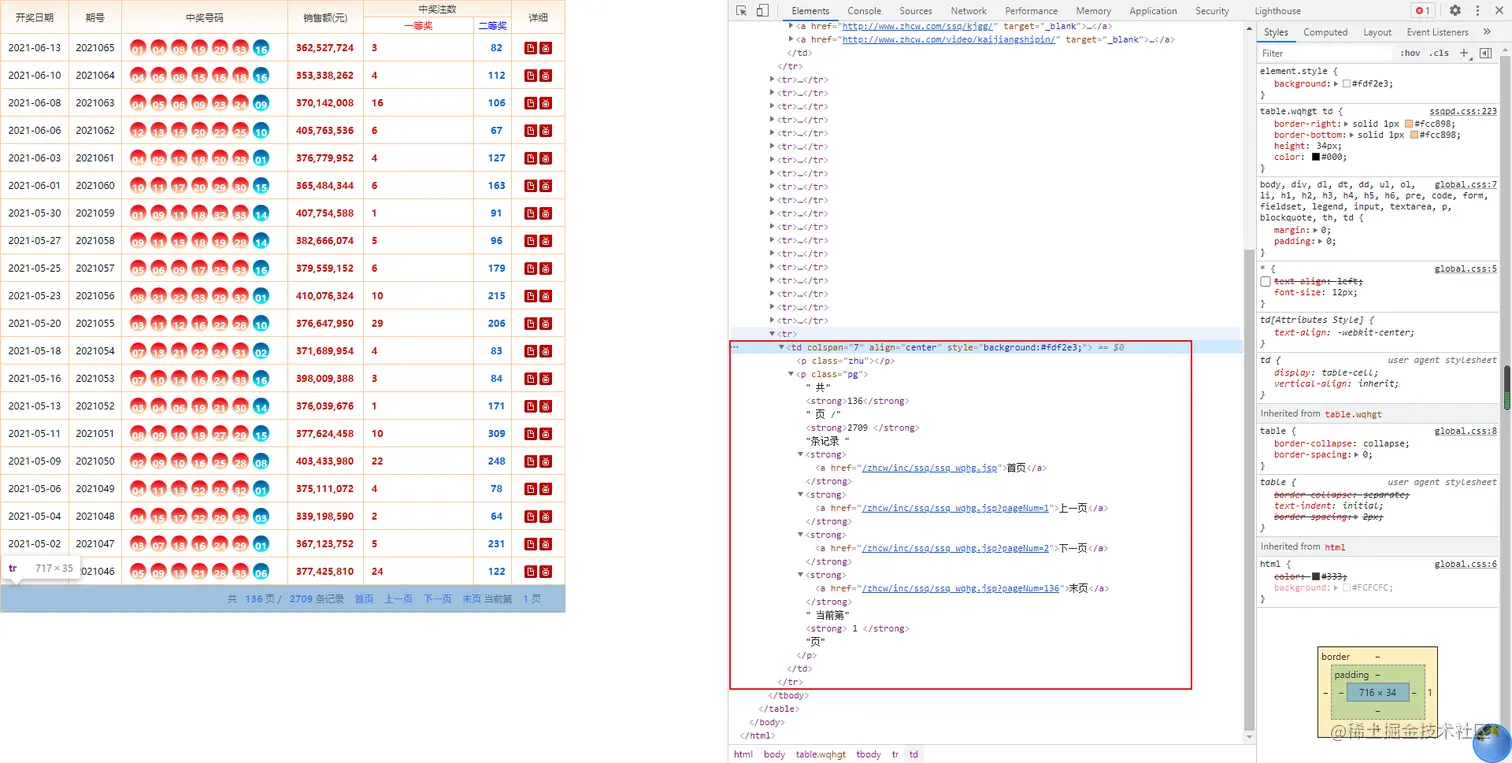This screenshot has width=1512, height=763.
Task: Switch to the Network tab
Action: (968, 11)
